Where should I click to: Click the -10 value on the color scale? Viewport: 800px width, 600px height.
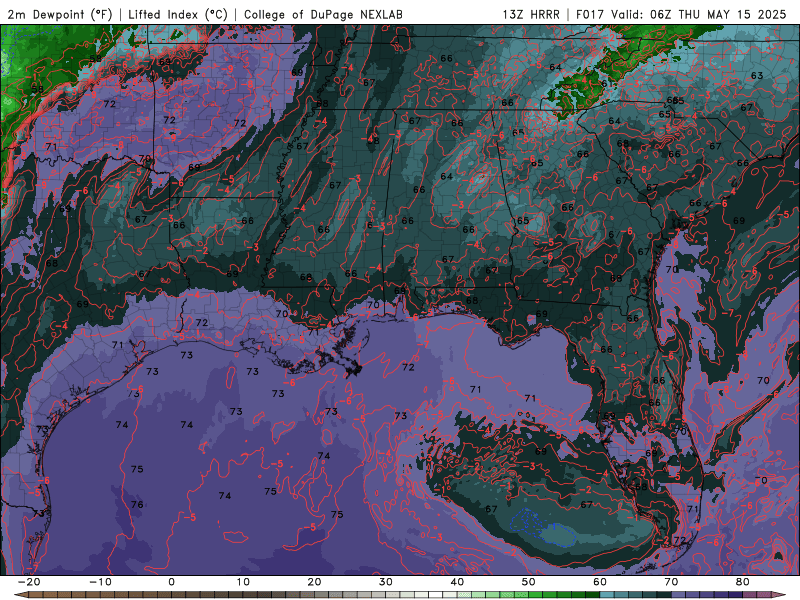tap(100, 582)
